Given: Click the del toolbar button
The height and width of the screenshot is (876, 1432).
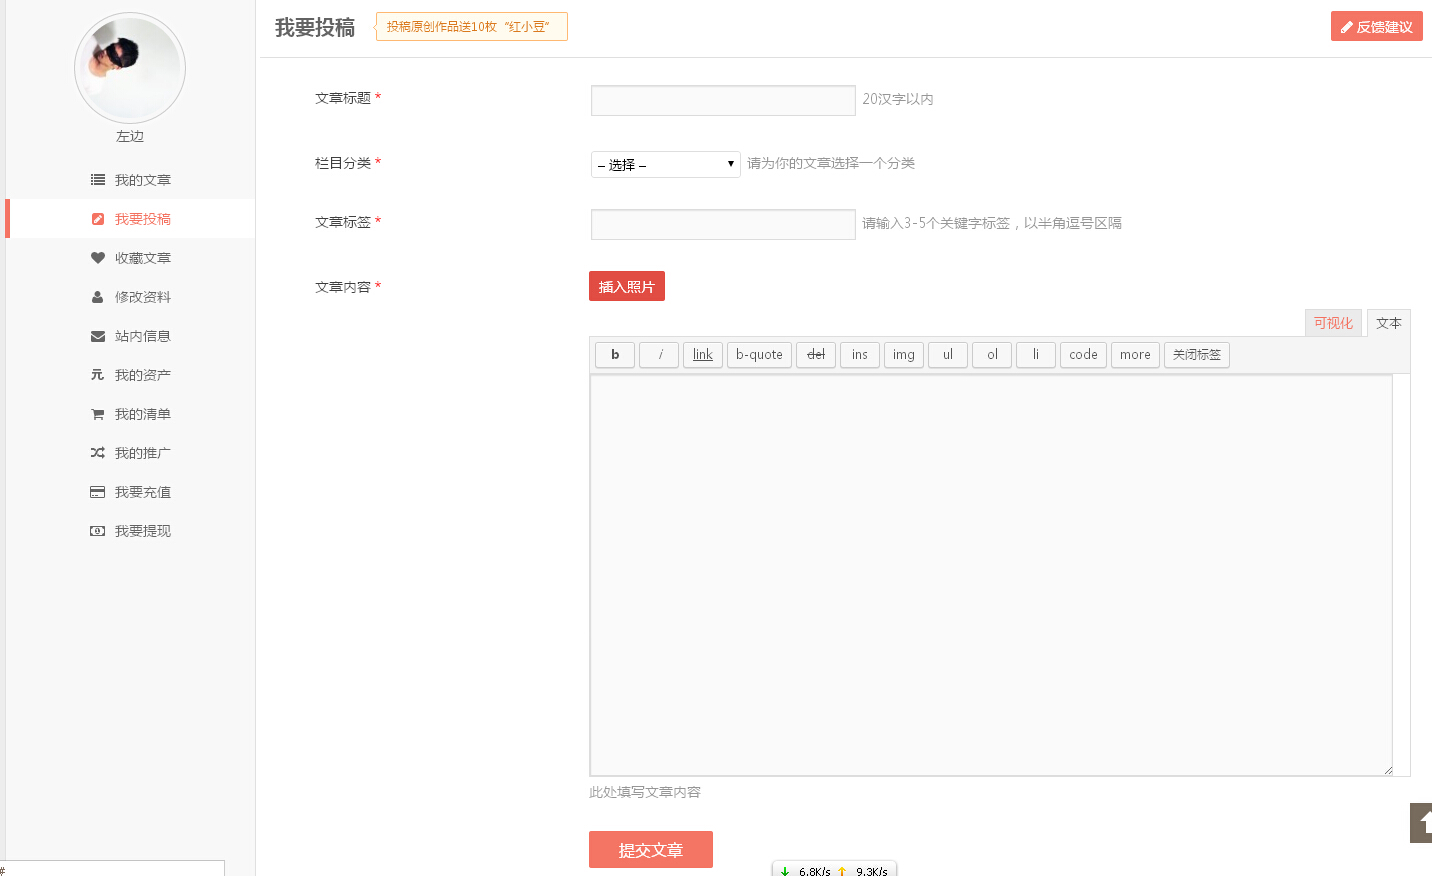Looking at the screenshot, I should pos(816,355).
